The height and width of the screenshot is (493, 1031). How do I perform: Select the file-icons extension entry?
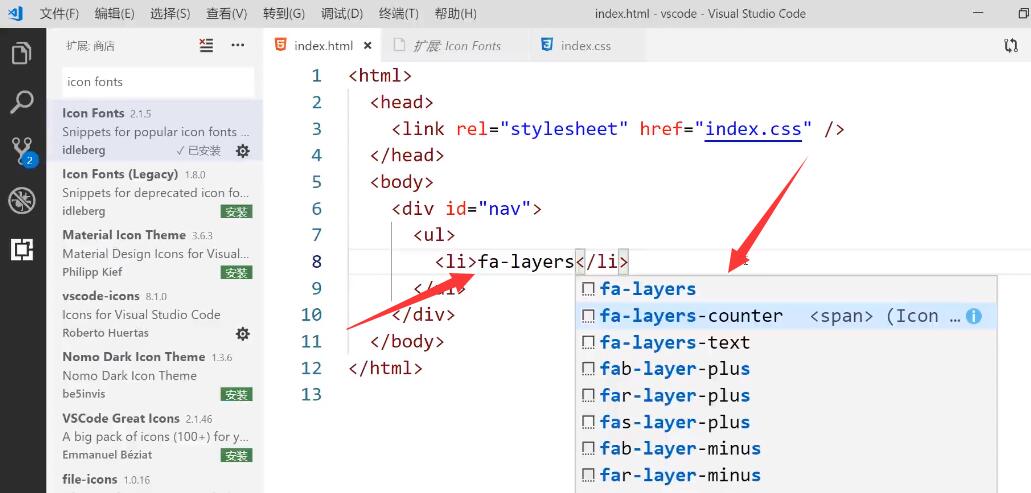155,481
